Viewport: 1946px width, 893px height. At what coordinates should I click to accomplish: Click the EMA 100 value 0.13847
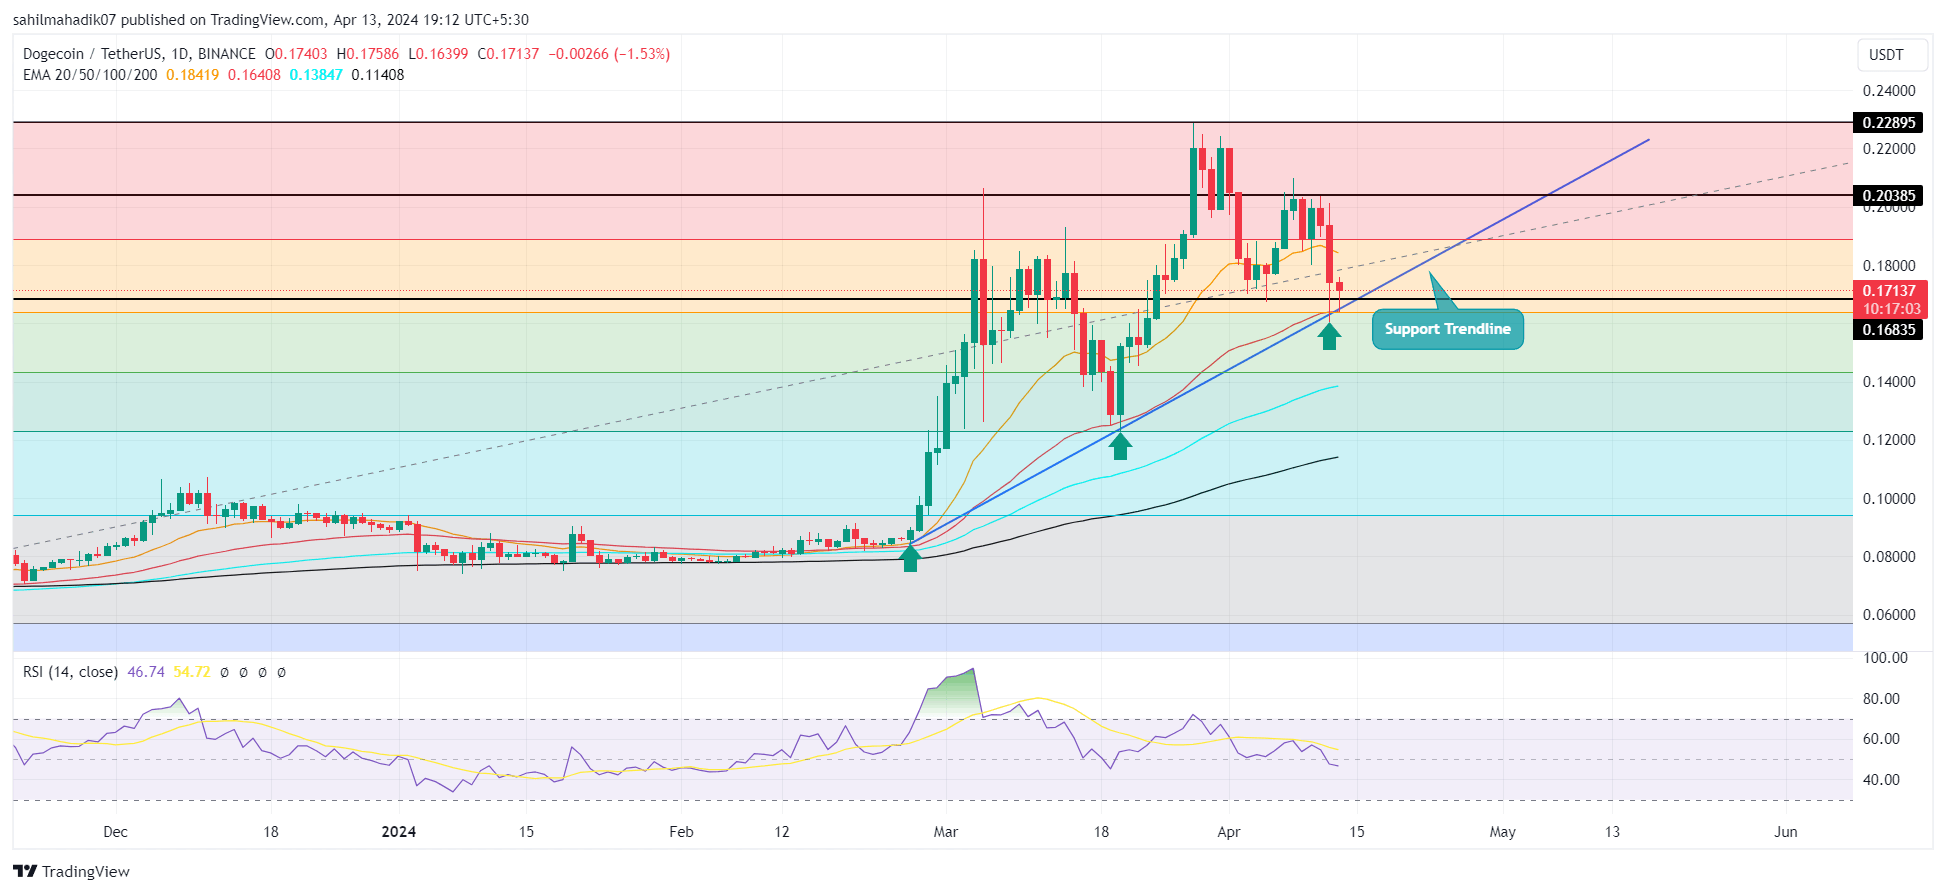(x=316, y=75)
